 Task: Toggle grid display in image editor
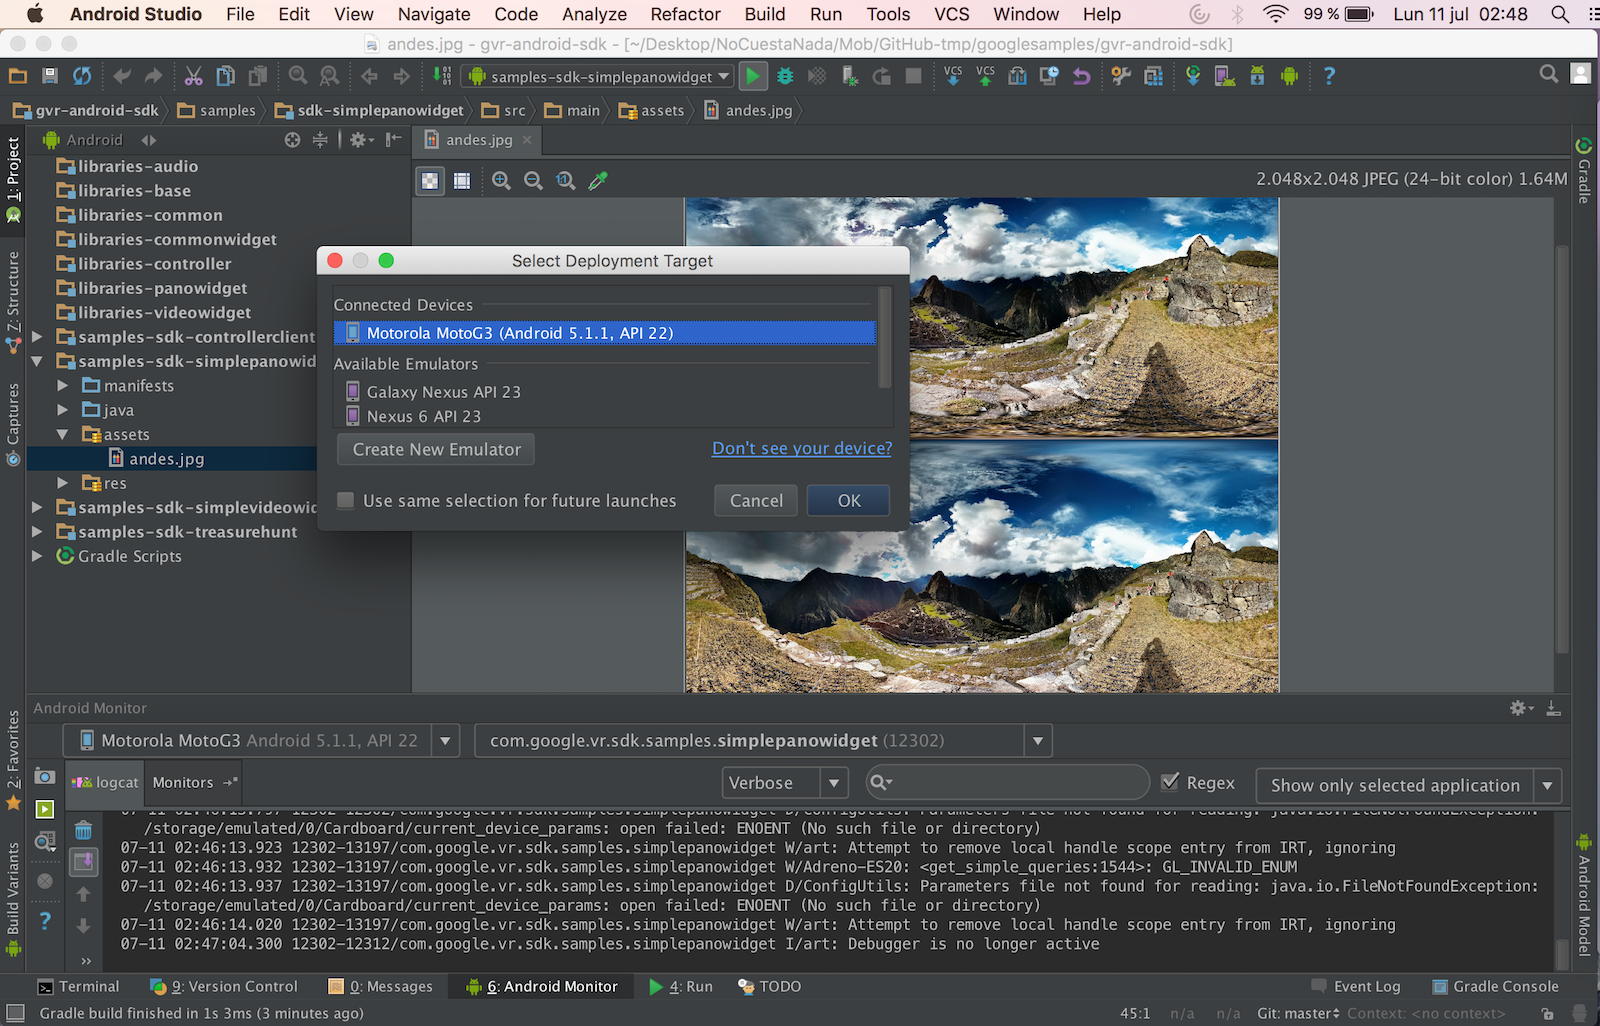point(462,181)
